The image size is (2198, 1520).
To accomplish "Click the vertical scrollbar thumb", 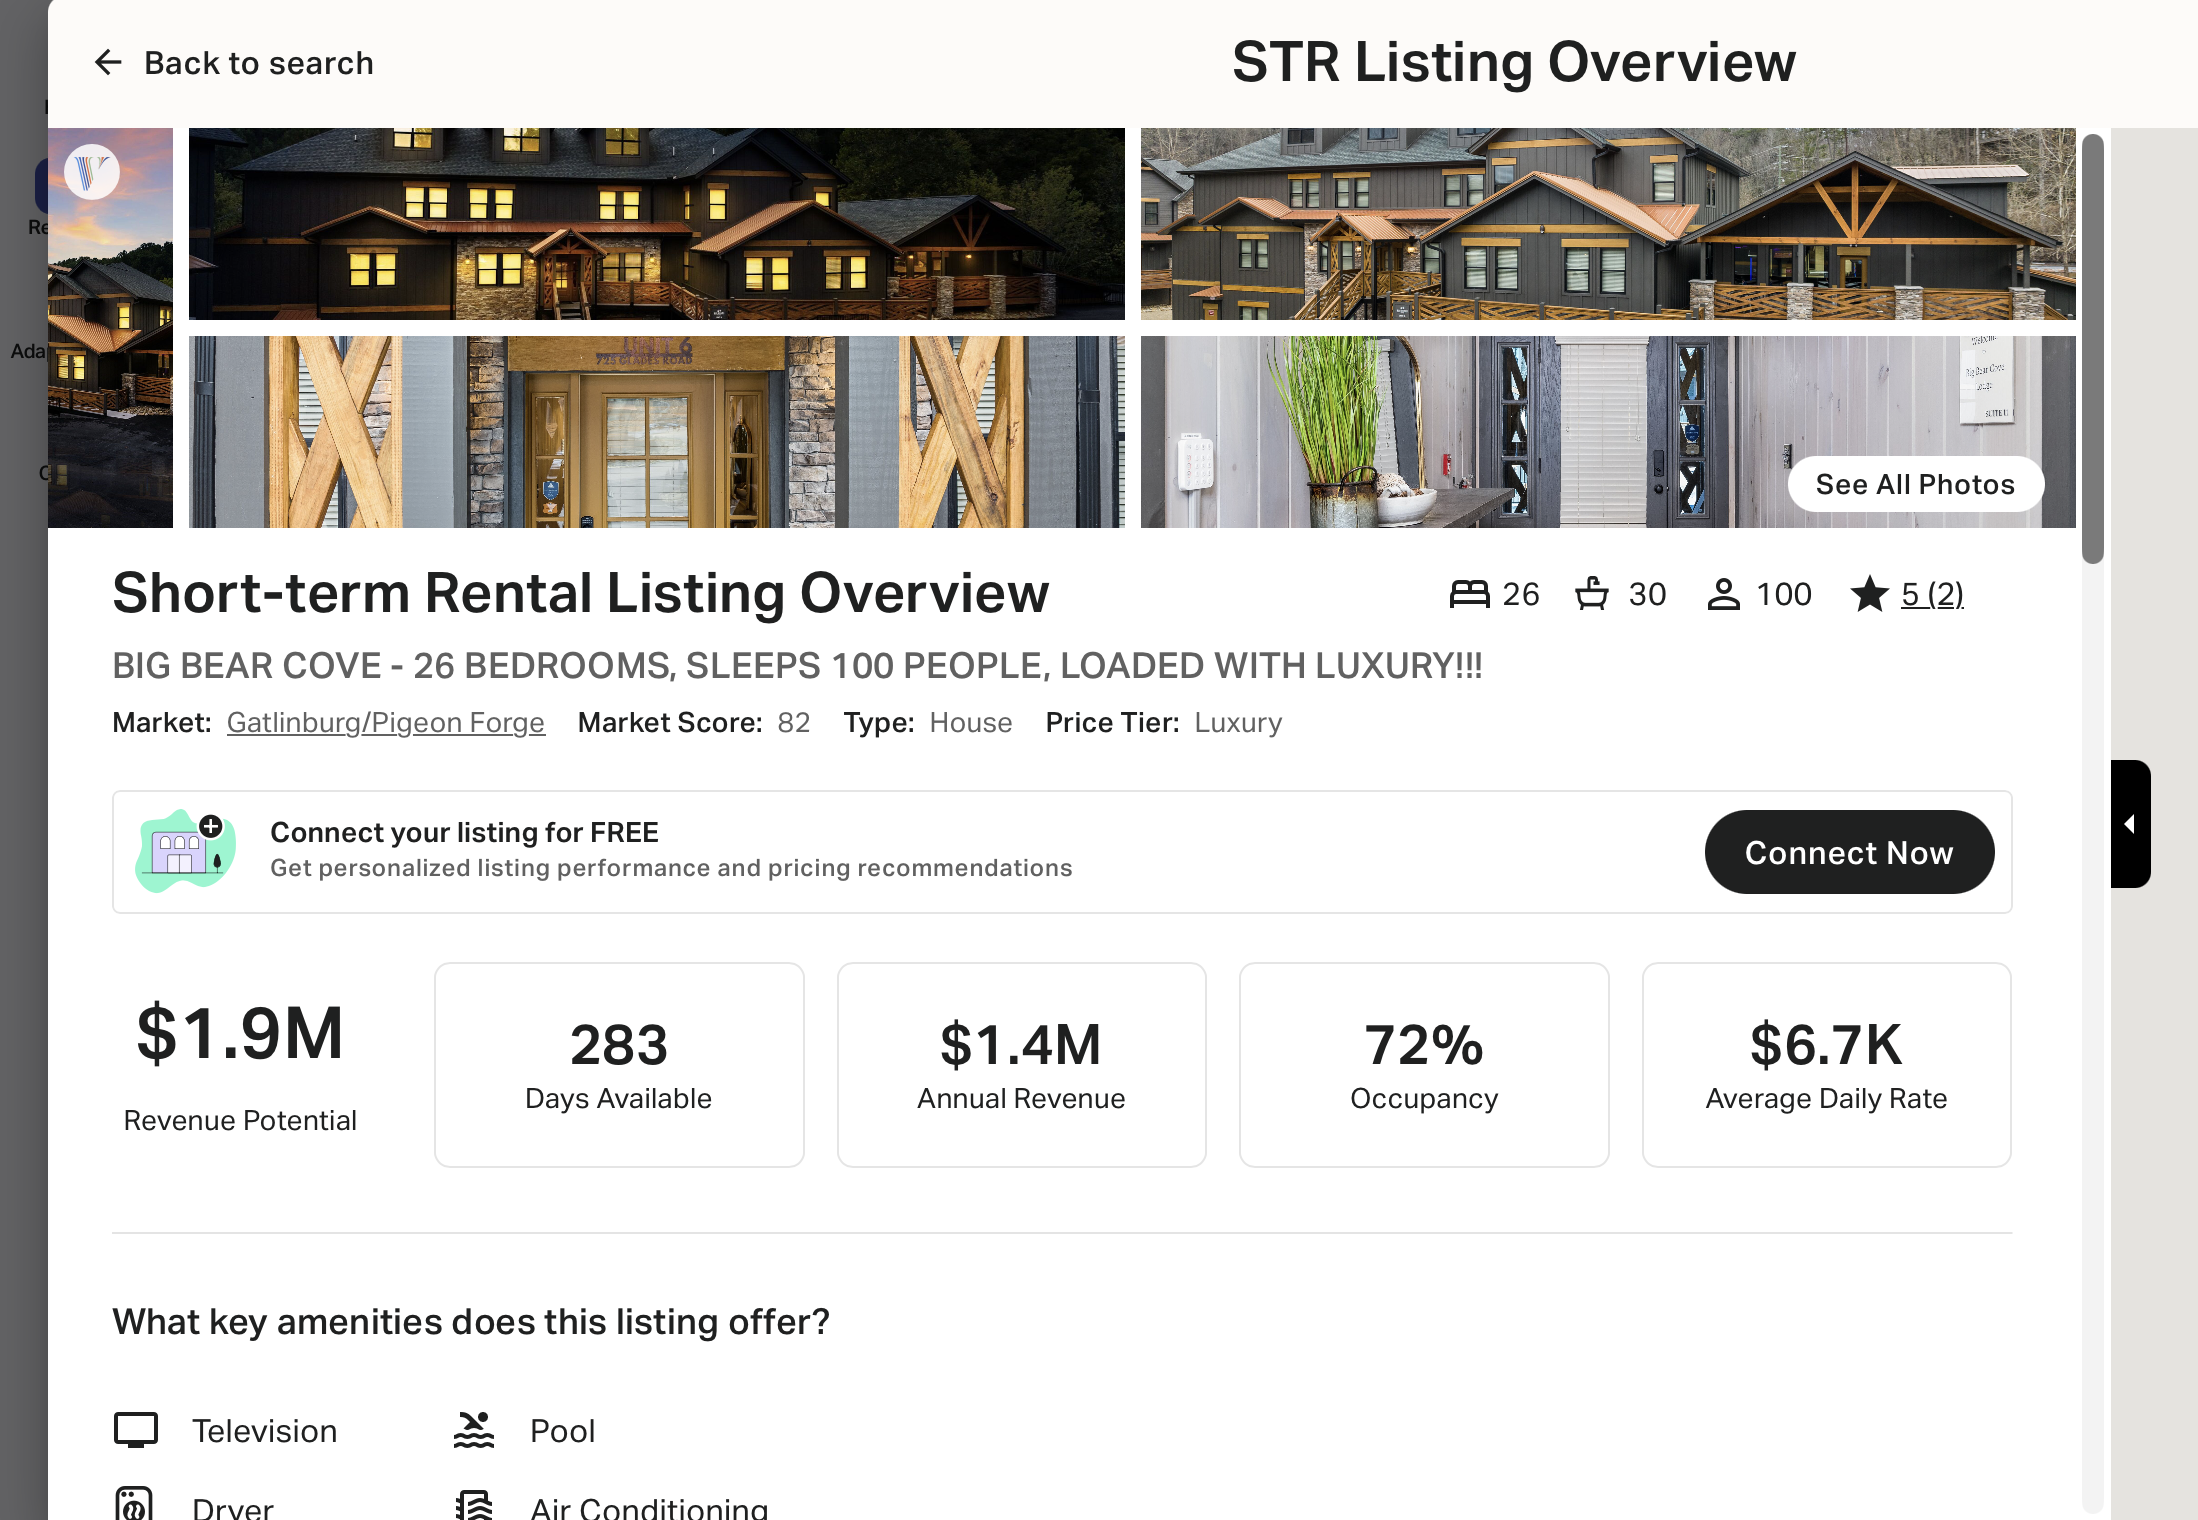I will pyautogui.click(x=2093, y=349).
